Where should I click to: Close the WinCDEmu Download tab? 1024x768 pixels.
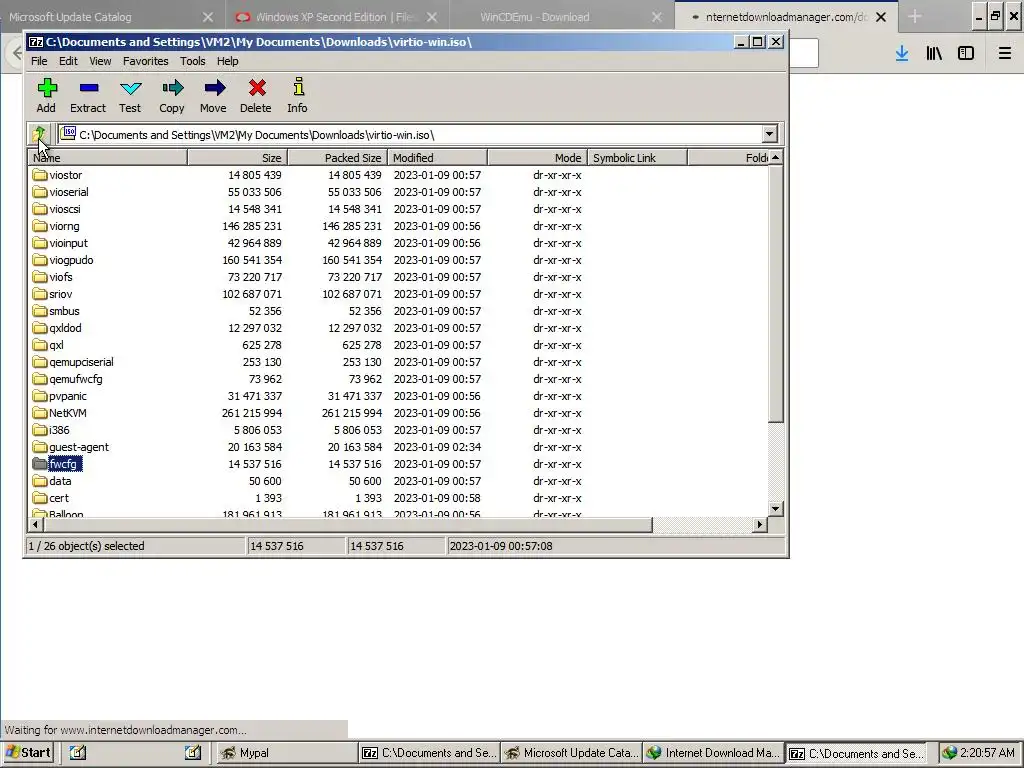(x=657, y=18)
